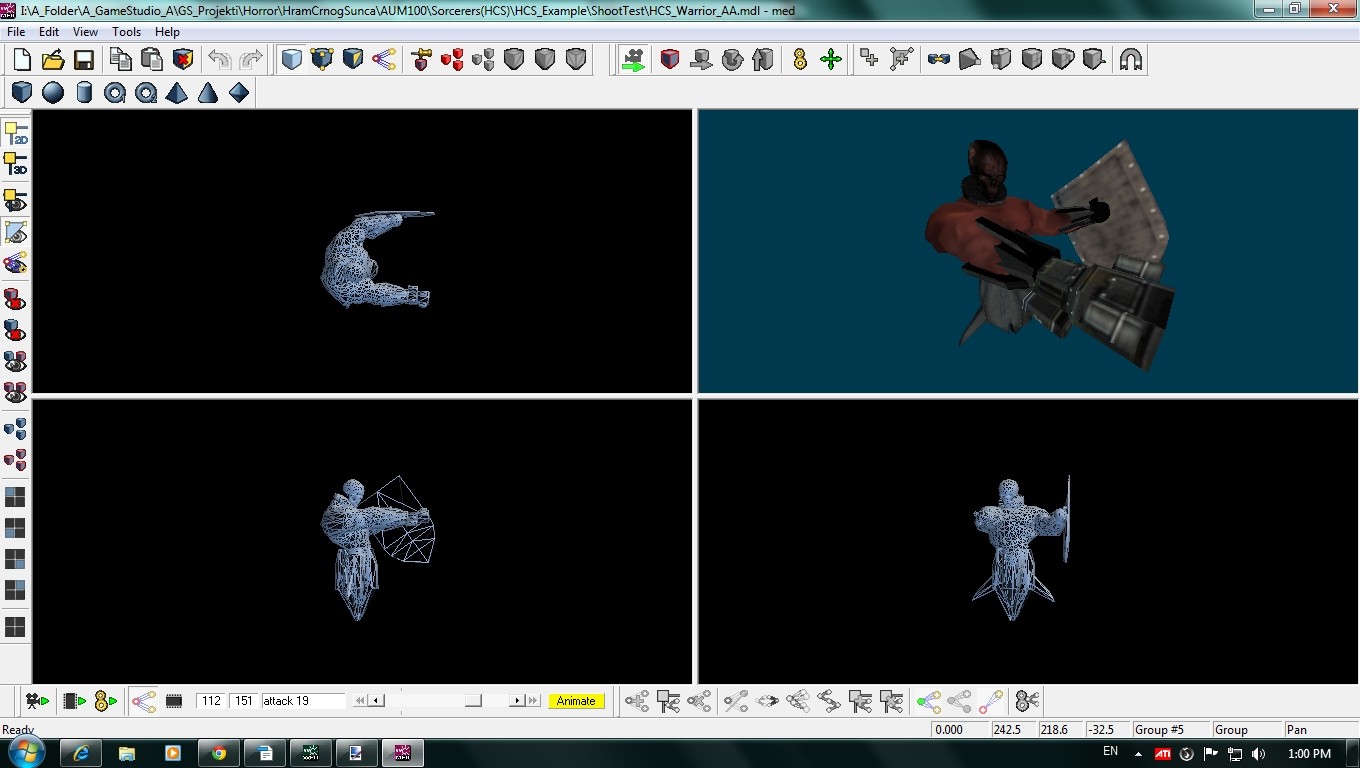
Task: Add a diamond primitive
Action: pos(239,93)
